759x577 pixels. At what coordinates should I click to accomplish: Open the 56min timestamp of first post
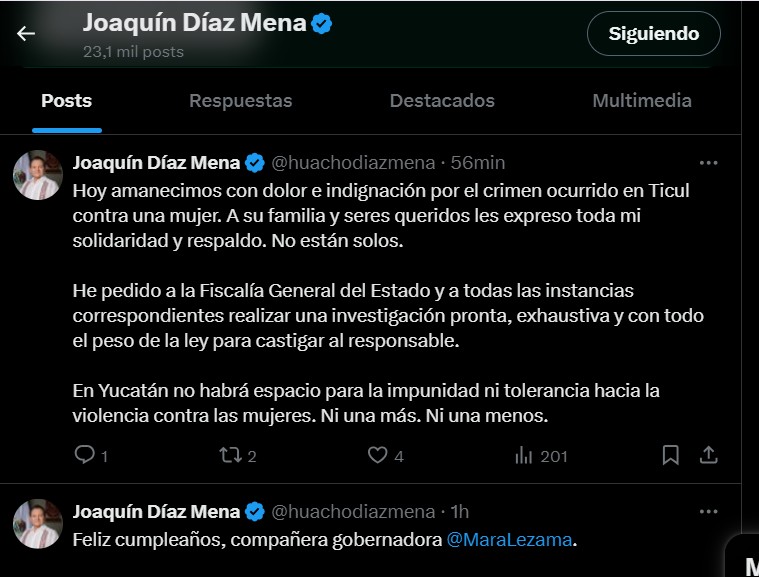(478, 163)
